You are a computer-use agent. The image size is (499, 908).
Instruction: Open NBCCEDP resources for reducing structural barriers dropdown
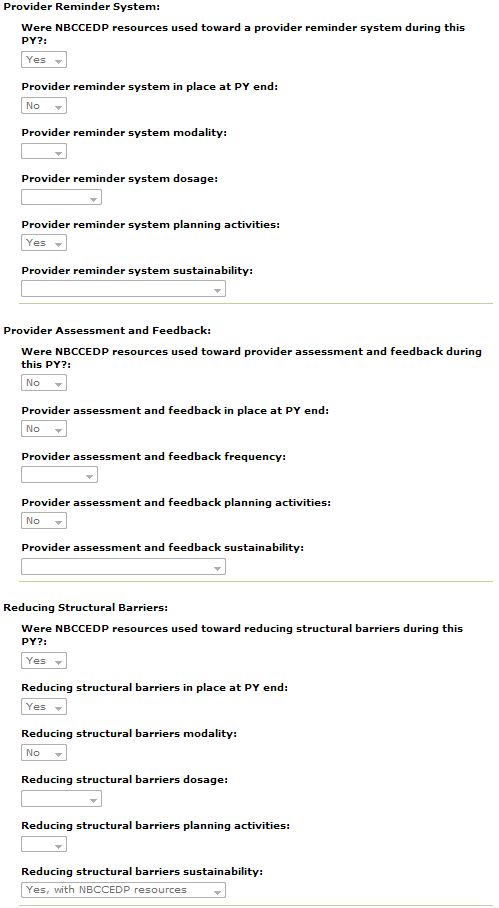tap(44, 661)
